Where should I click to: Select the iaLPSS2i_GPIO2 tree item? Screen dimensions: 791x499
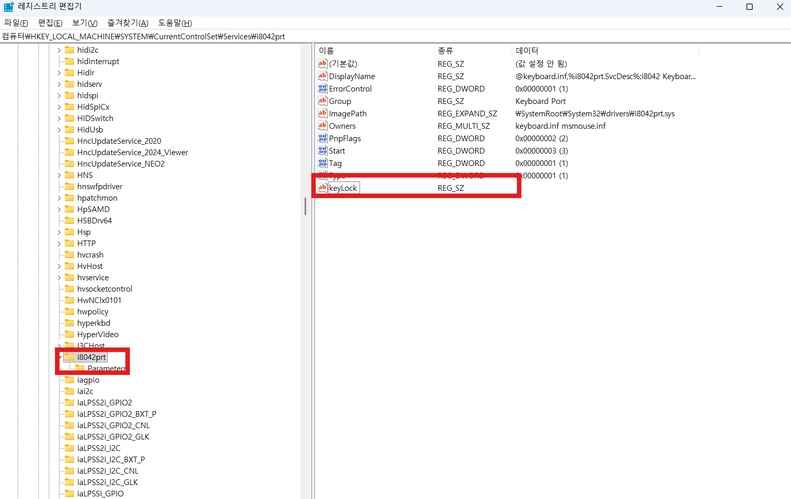pos(104,403)
